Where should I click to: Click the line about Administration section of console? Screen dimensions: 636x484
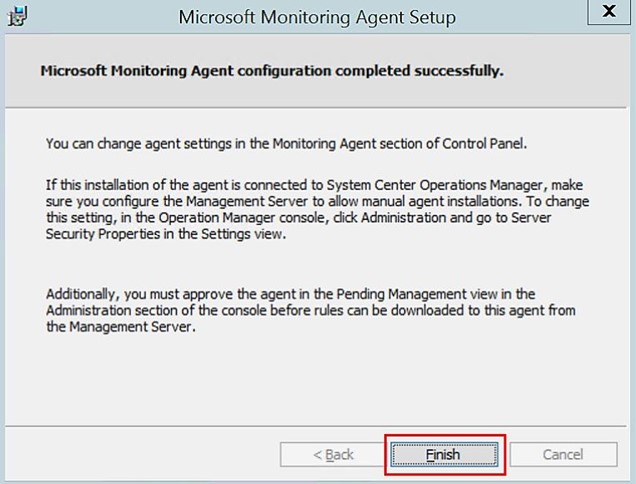click(311, 310)
